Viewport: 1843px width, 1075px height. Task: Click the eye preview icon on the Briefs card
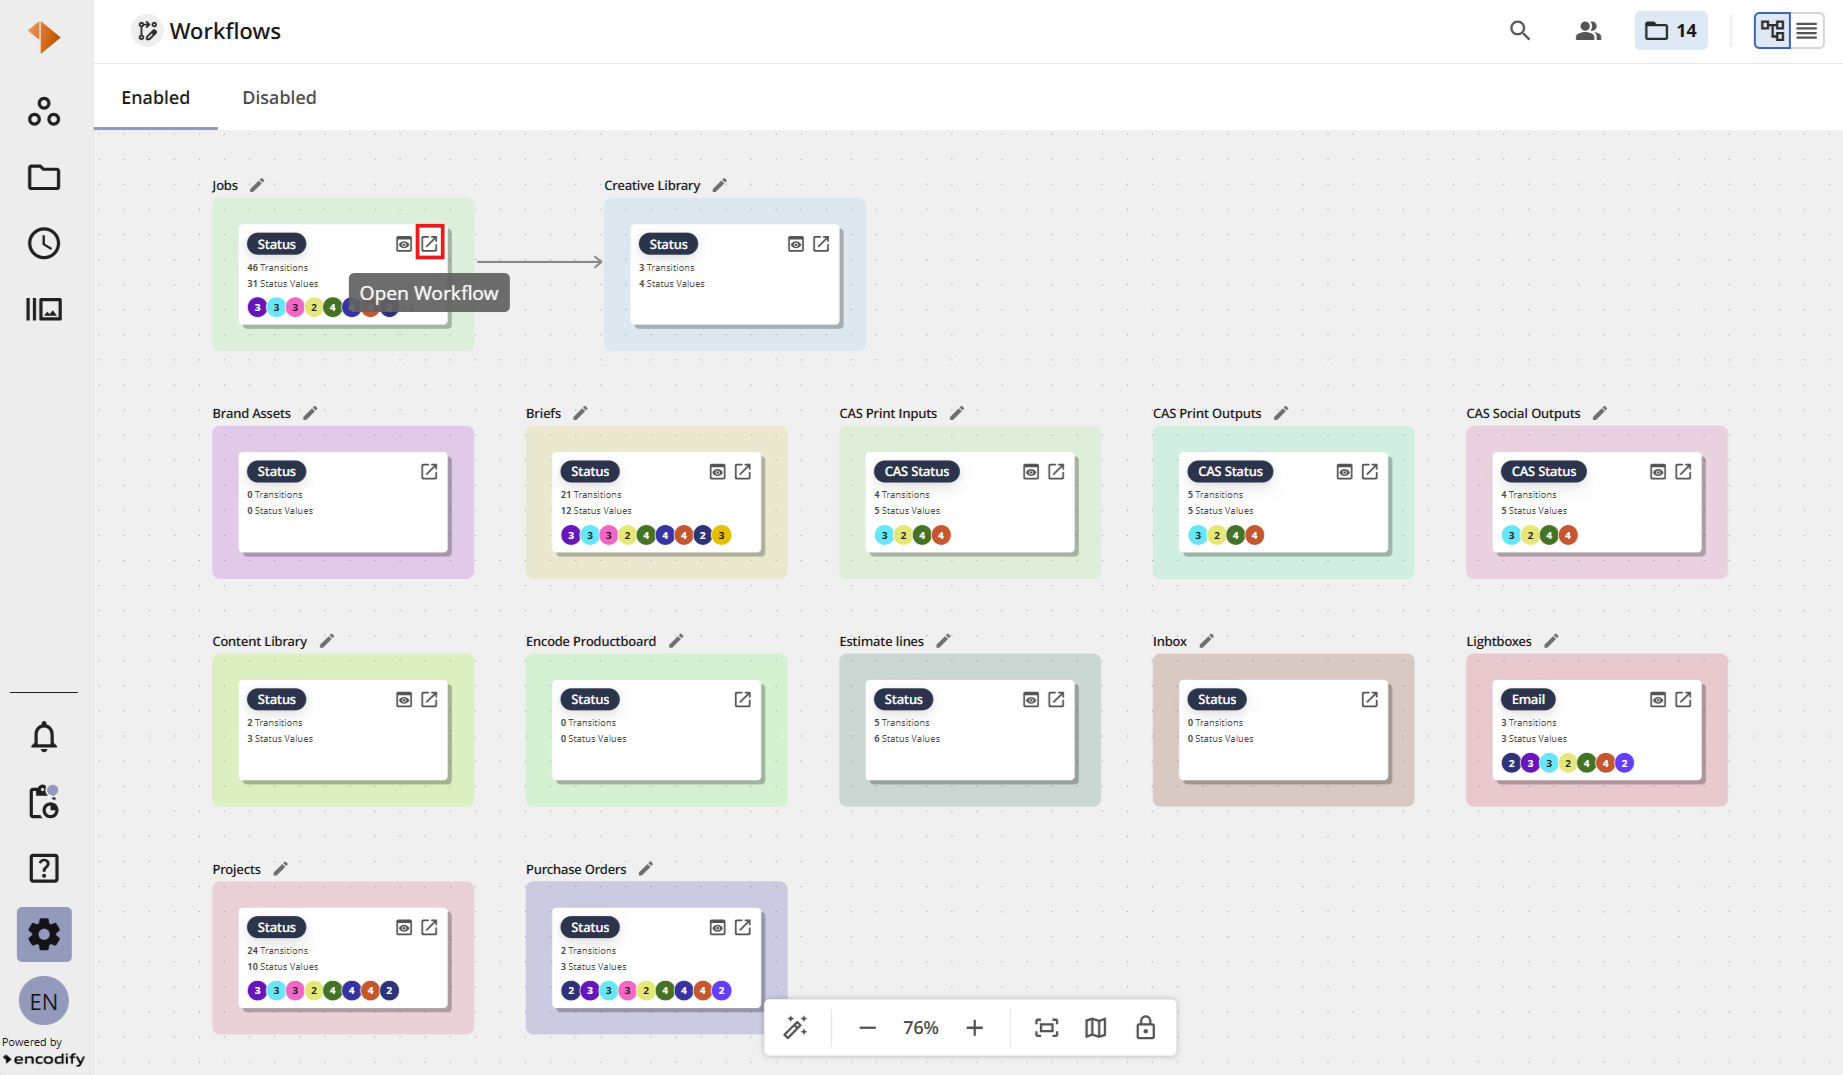pyautogui.click(x=717, y=472)
